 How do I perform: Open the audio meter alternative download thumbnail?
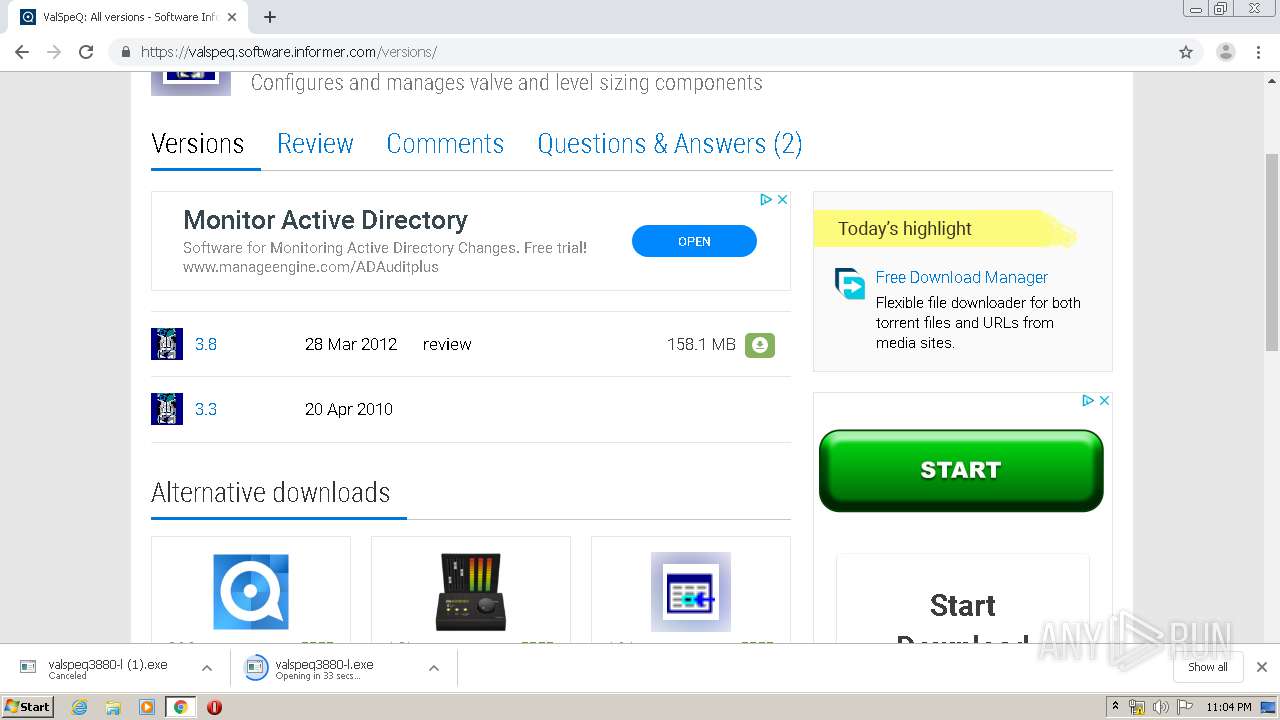click(471, 591)
